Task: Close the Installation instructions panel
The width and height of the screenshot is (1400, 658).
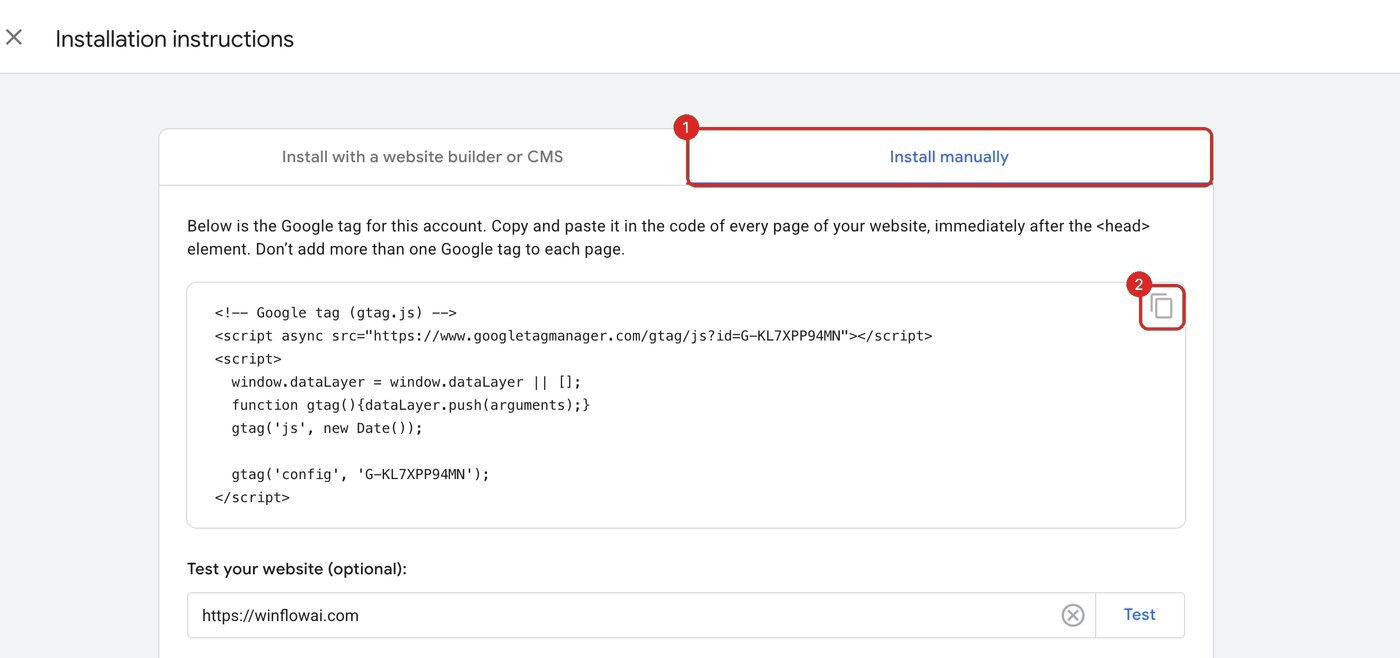Action: [14, 38]
